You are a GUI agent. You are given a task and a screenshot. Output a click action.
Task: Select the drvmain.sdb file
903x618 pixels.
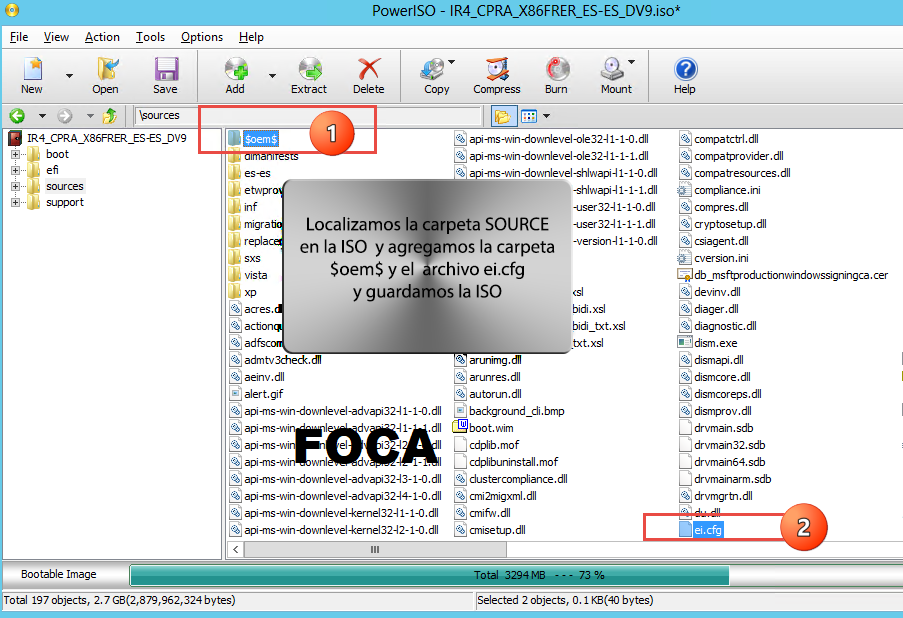click(x=723, y=428)
